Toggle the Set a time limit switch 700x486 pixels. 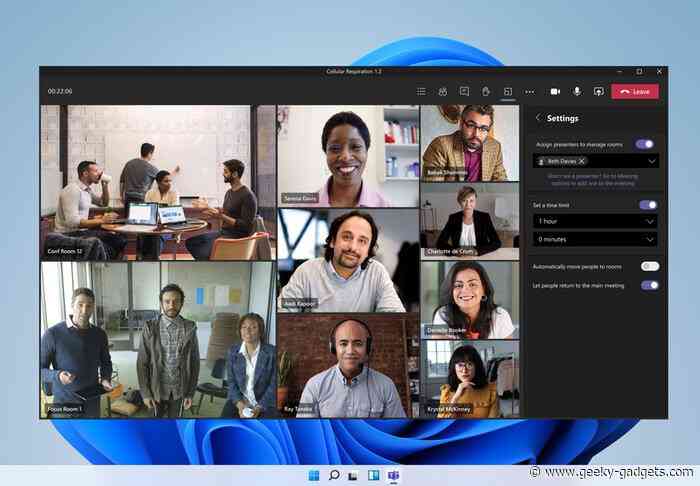[648, 205]
